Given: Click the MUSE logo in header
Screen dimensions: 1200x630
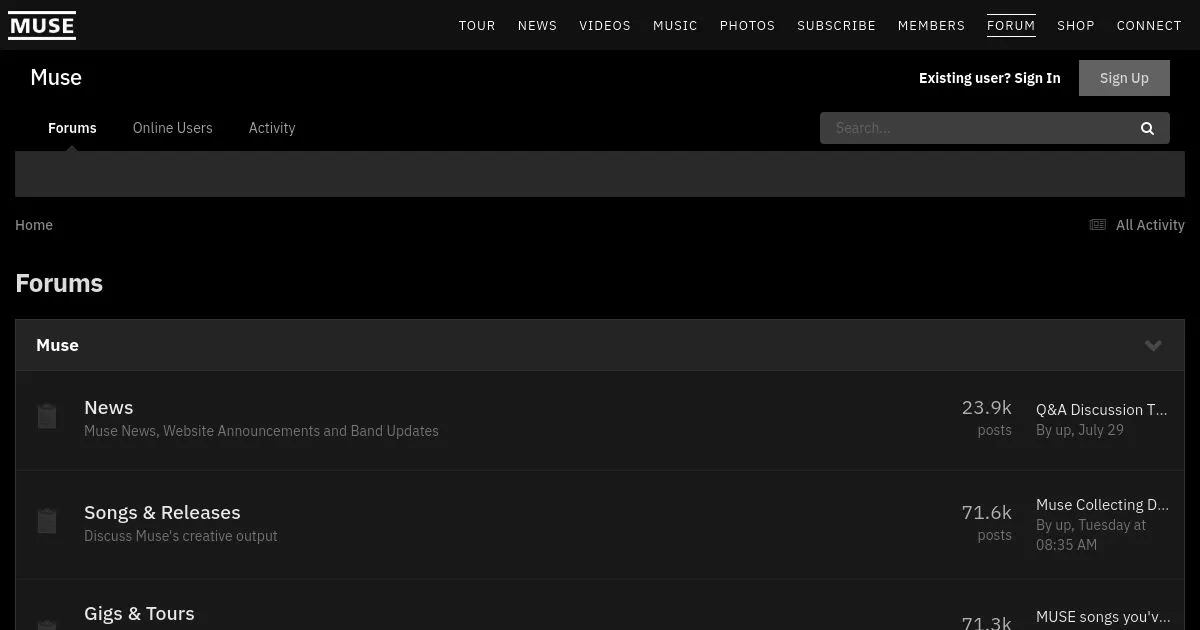Looking at the screenshot, I should 42,25.
